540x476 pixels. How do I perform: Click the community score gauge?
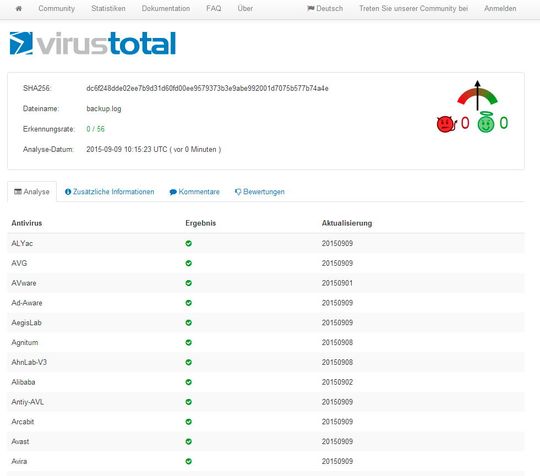click(x=477, y=95)
